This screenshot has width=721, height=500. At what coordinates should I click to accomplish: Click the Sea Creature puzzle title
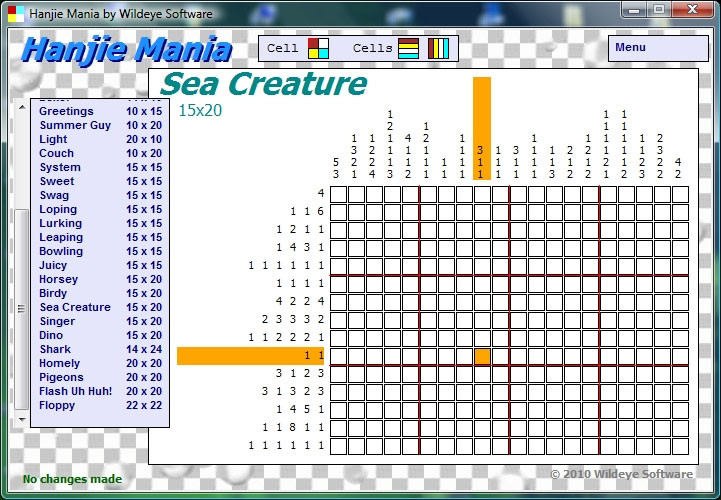tap(263, 84)
